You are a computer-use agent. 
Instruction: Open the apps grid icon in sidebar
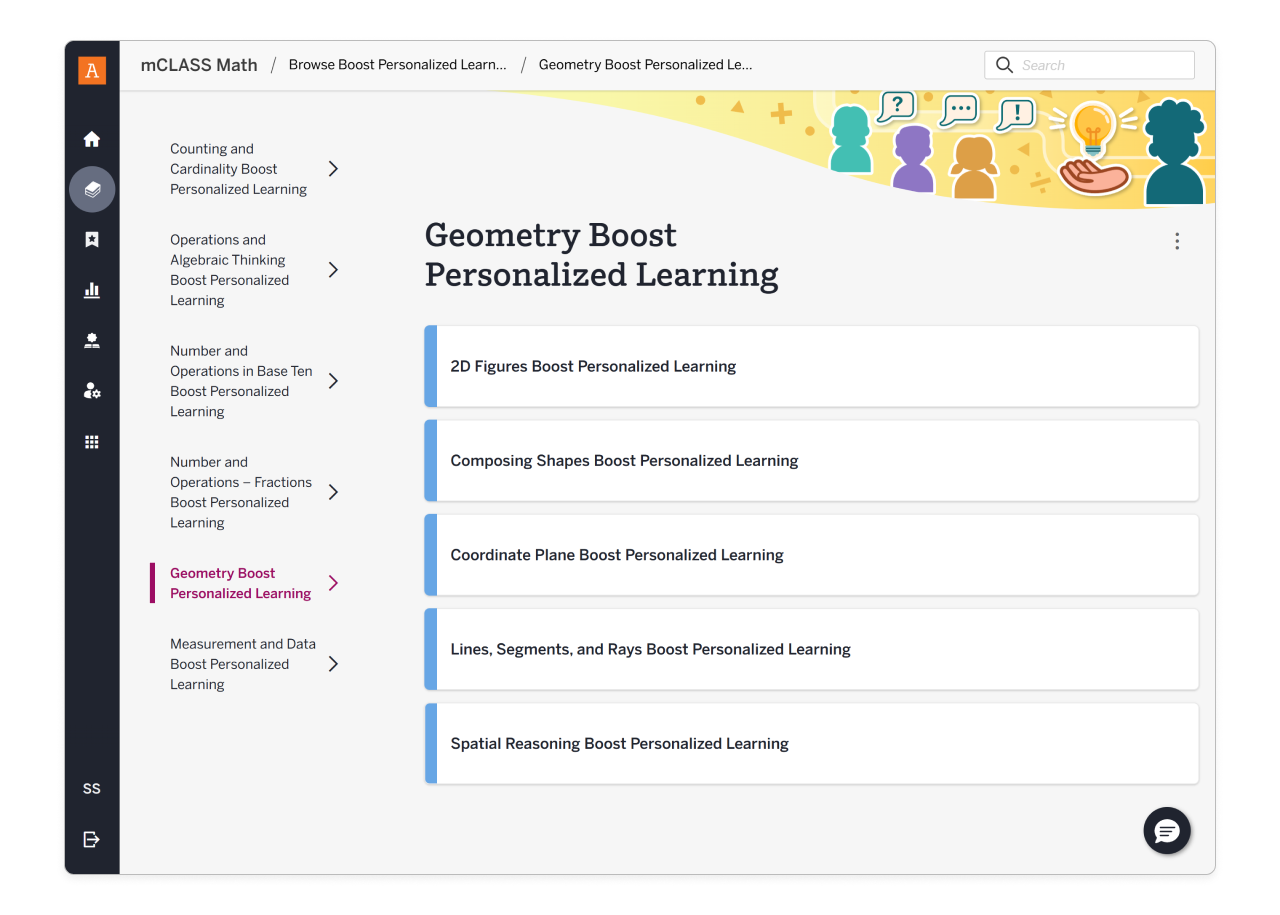point(91,441)
